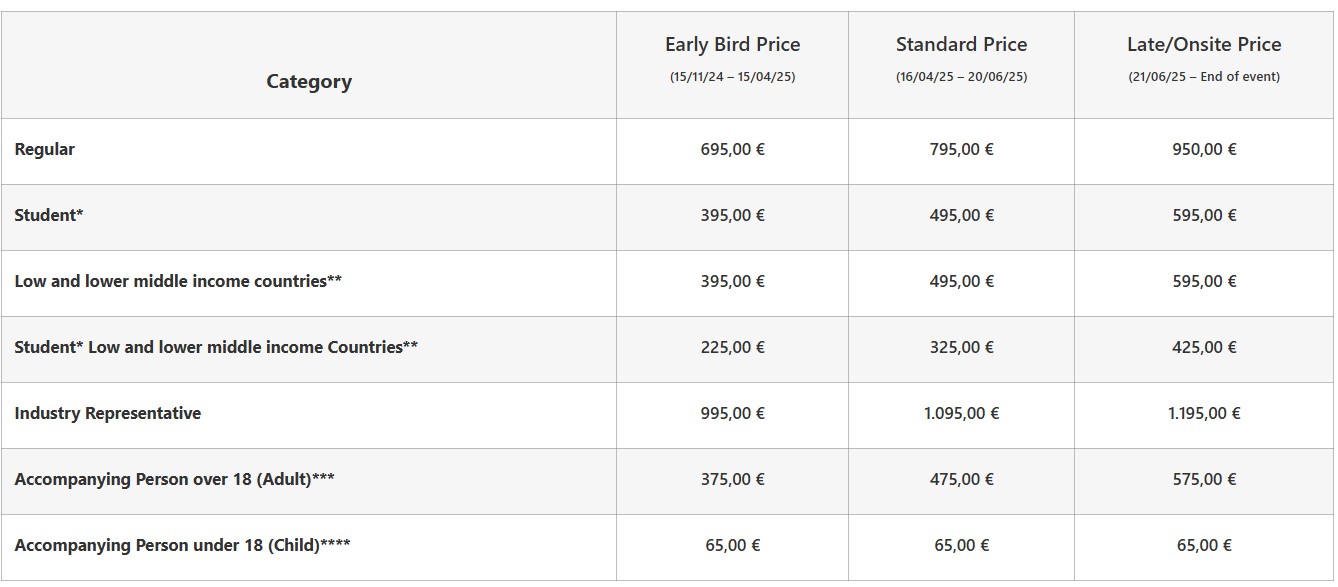Click the 795,00 € Regular standard price
This screenshot has height=587, width=1338.
click(x=961, y=150)
